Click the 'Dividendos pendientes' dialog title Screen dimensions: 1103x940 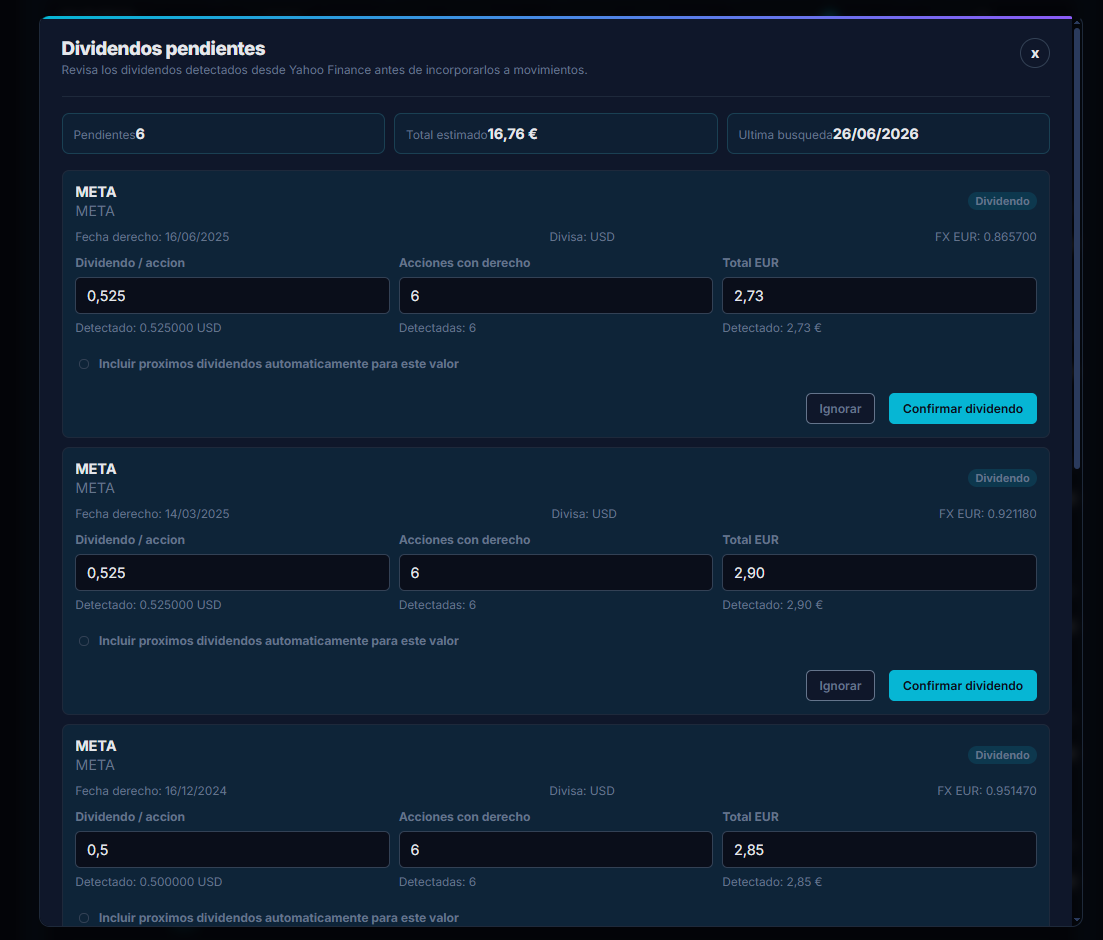tap(163, 49)
